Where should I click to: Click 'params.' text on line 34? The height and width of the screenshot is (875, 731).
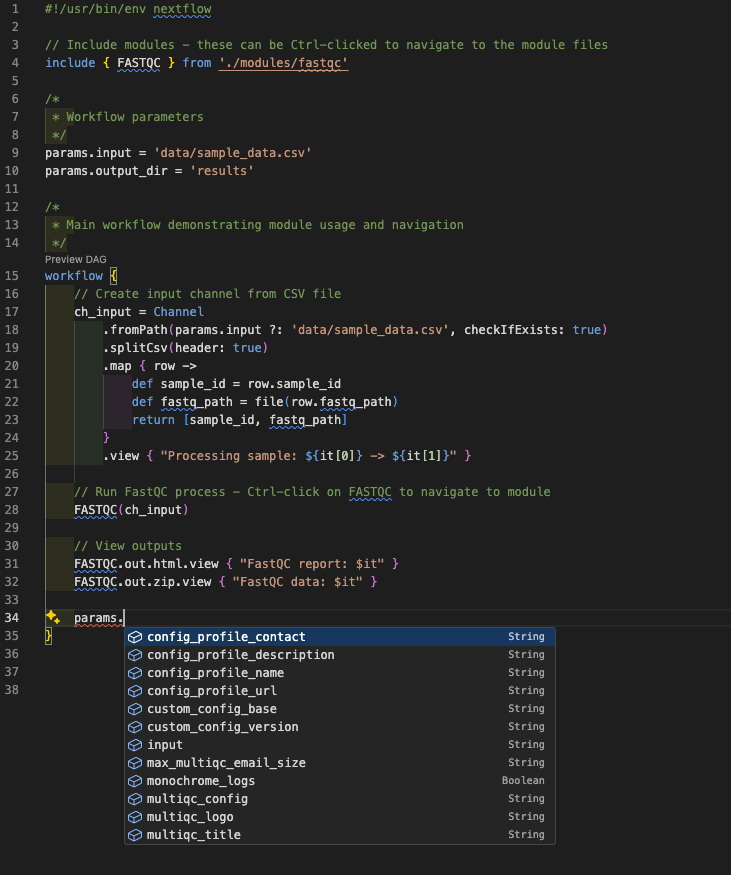pyautogui.click(x=99, y=618)
